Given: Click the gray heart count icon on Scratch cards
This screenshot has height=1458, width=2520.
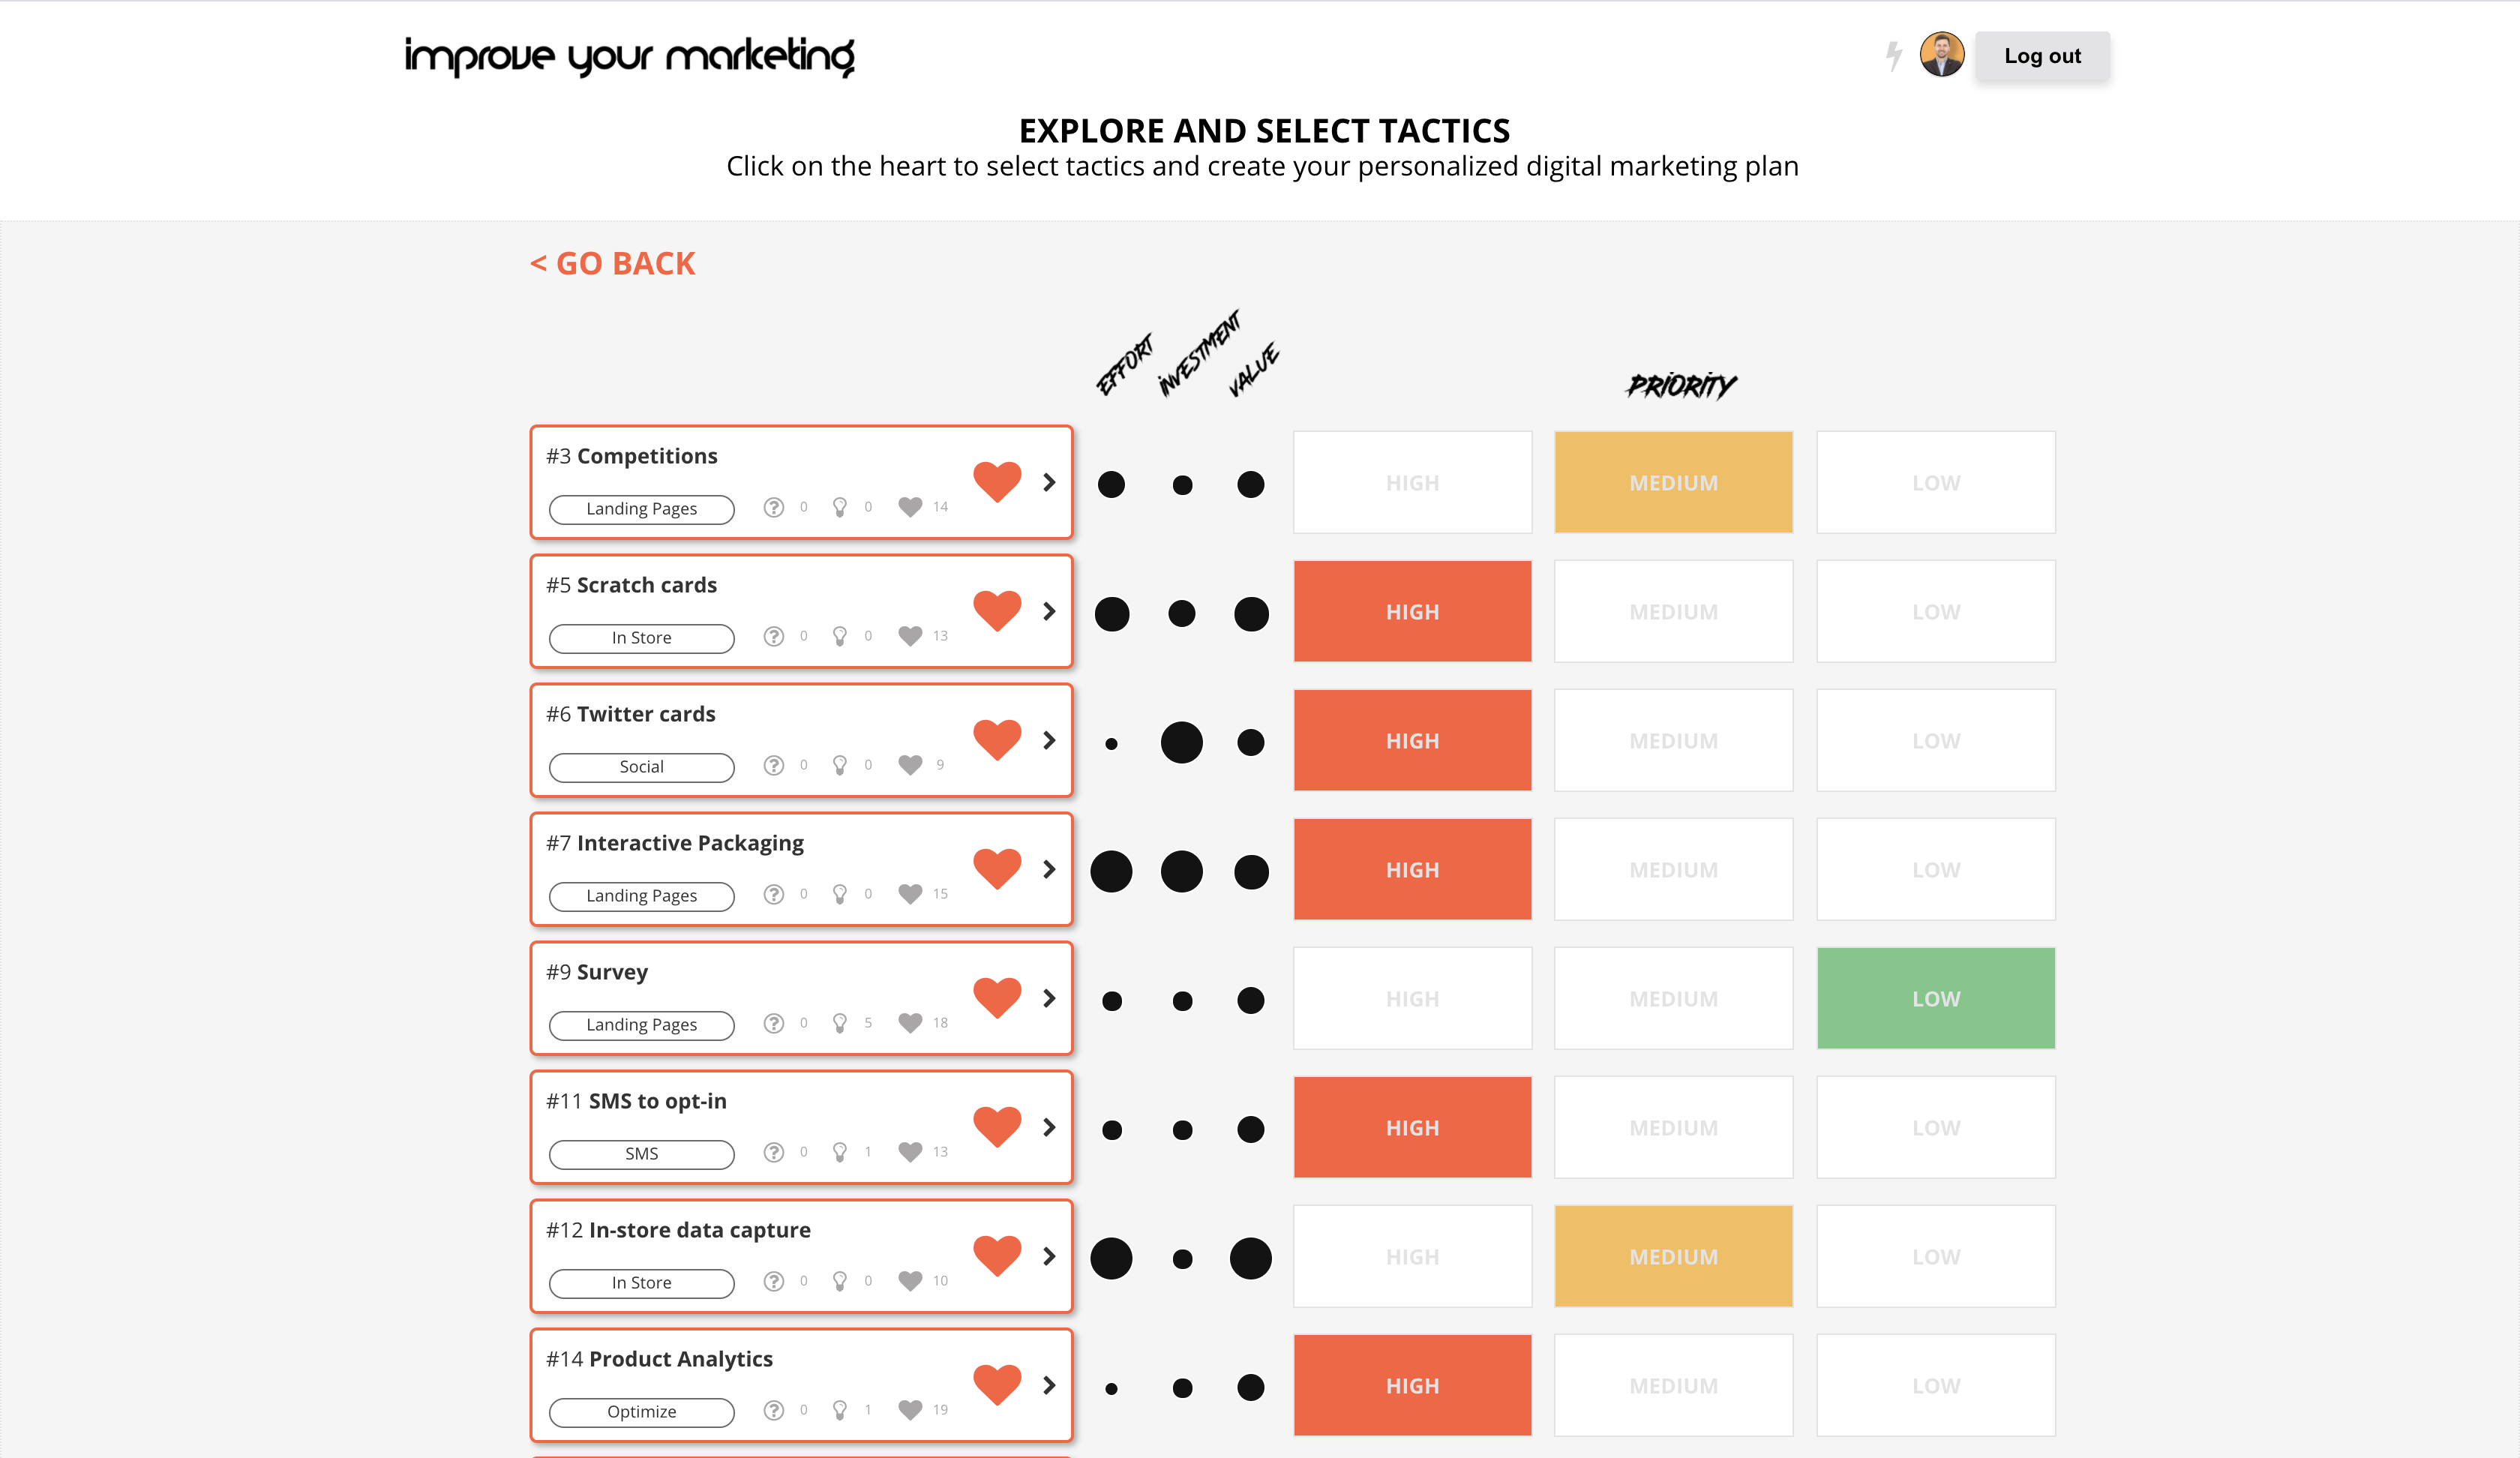Looking at the screenshot, I should point(909,635).
